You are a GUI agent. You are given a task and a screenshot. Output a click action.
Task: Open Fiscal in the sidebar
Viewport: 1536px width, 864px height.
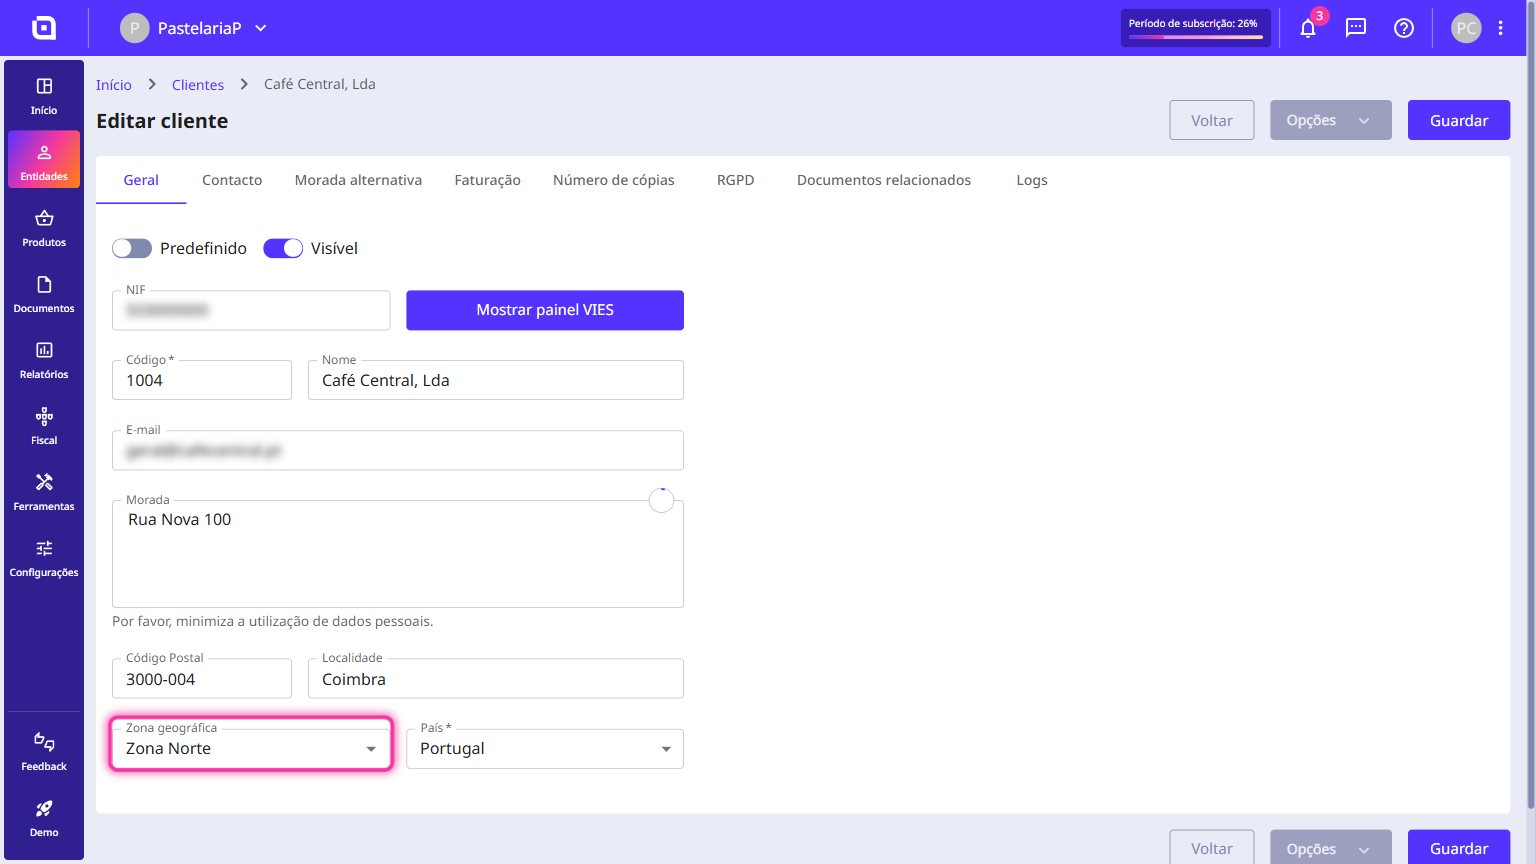click(x=44, y=426)
